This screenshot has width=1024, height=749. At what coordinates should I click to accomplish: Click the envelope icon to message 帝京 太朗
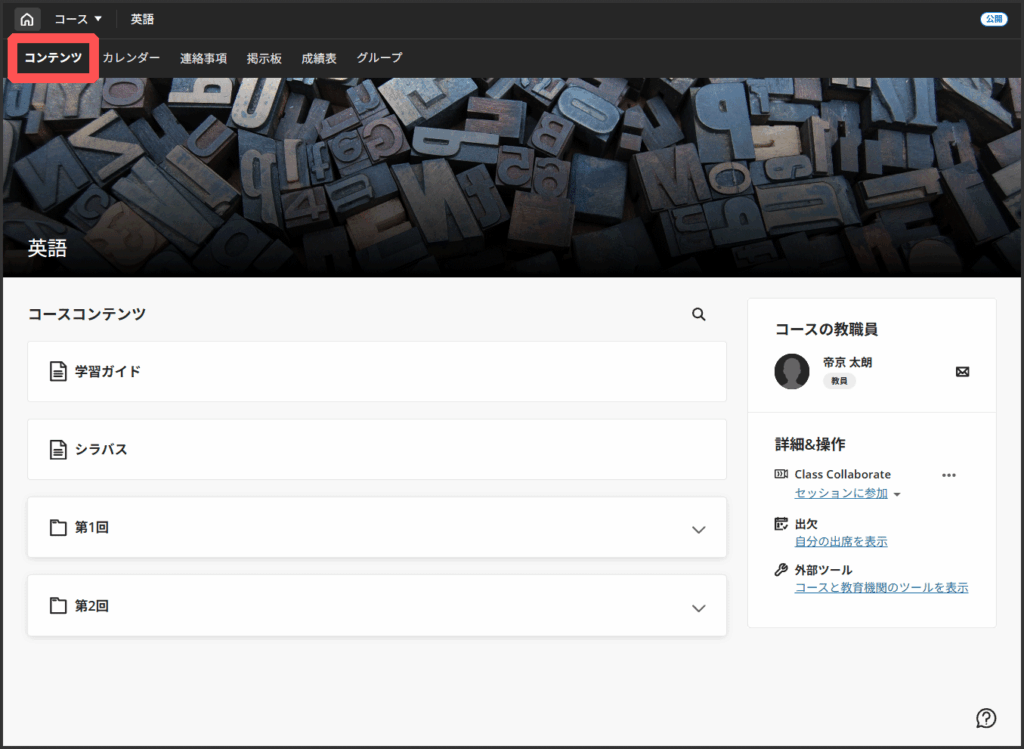tap(962, 372)
